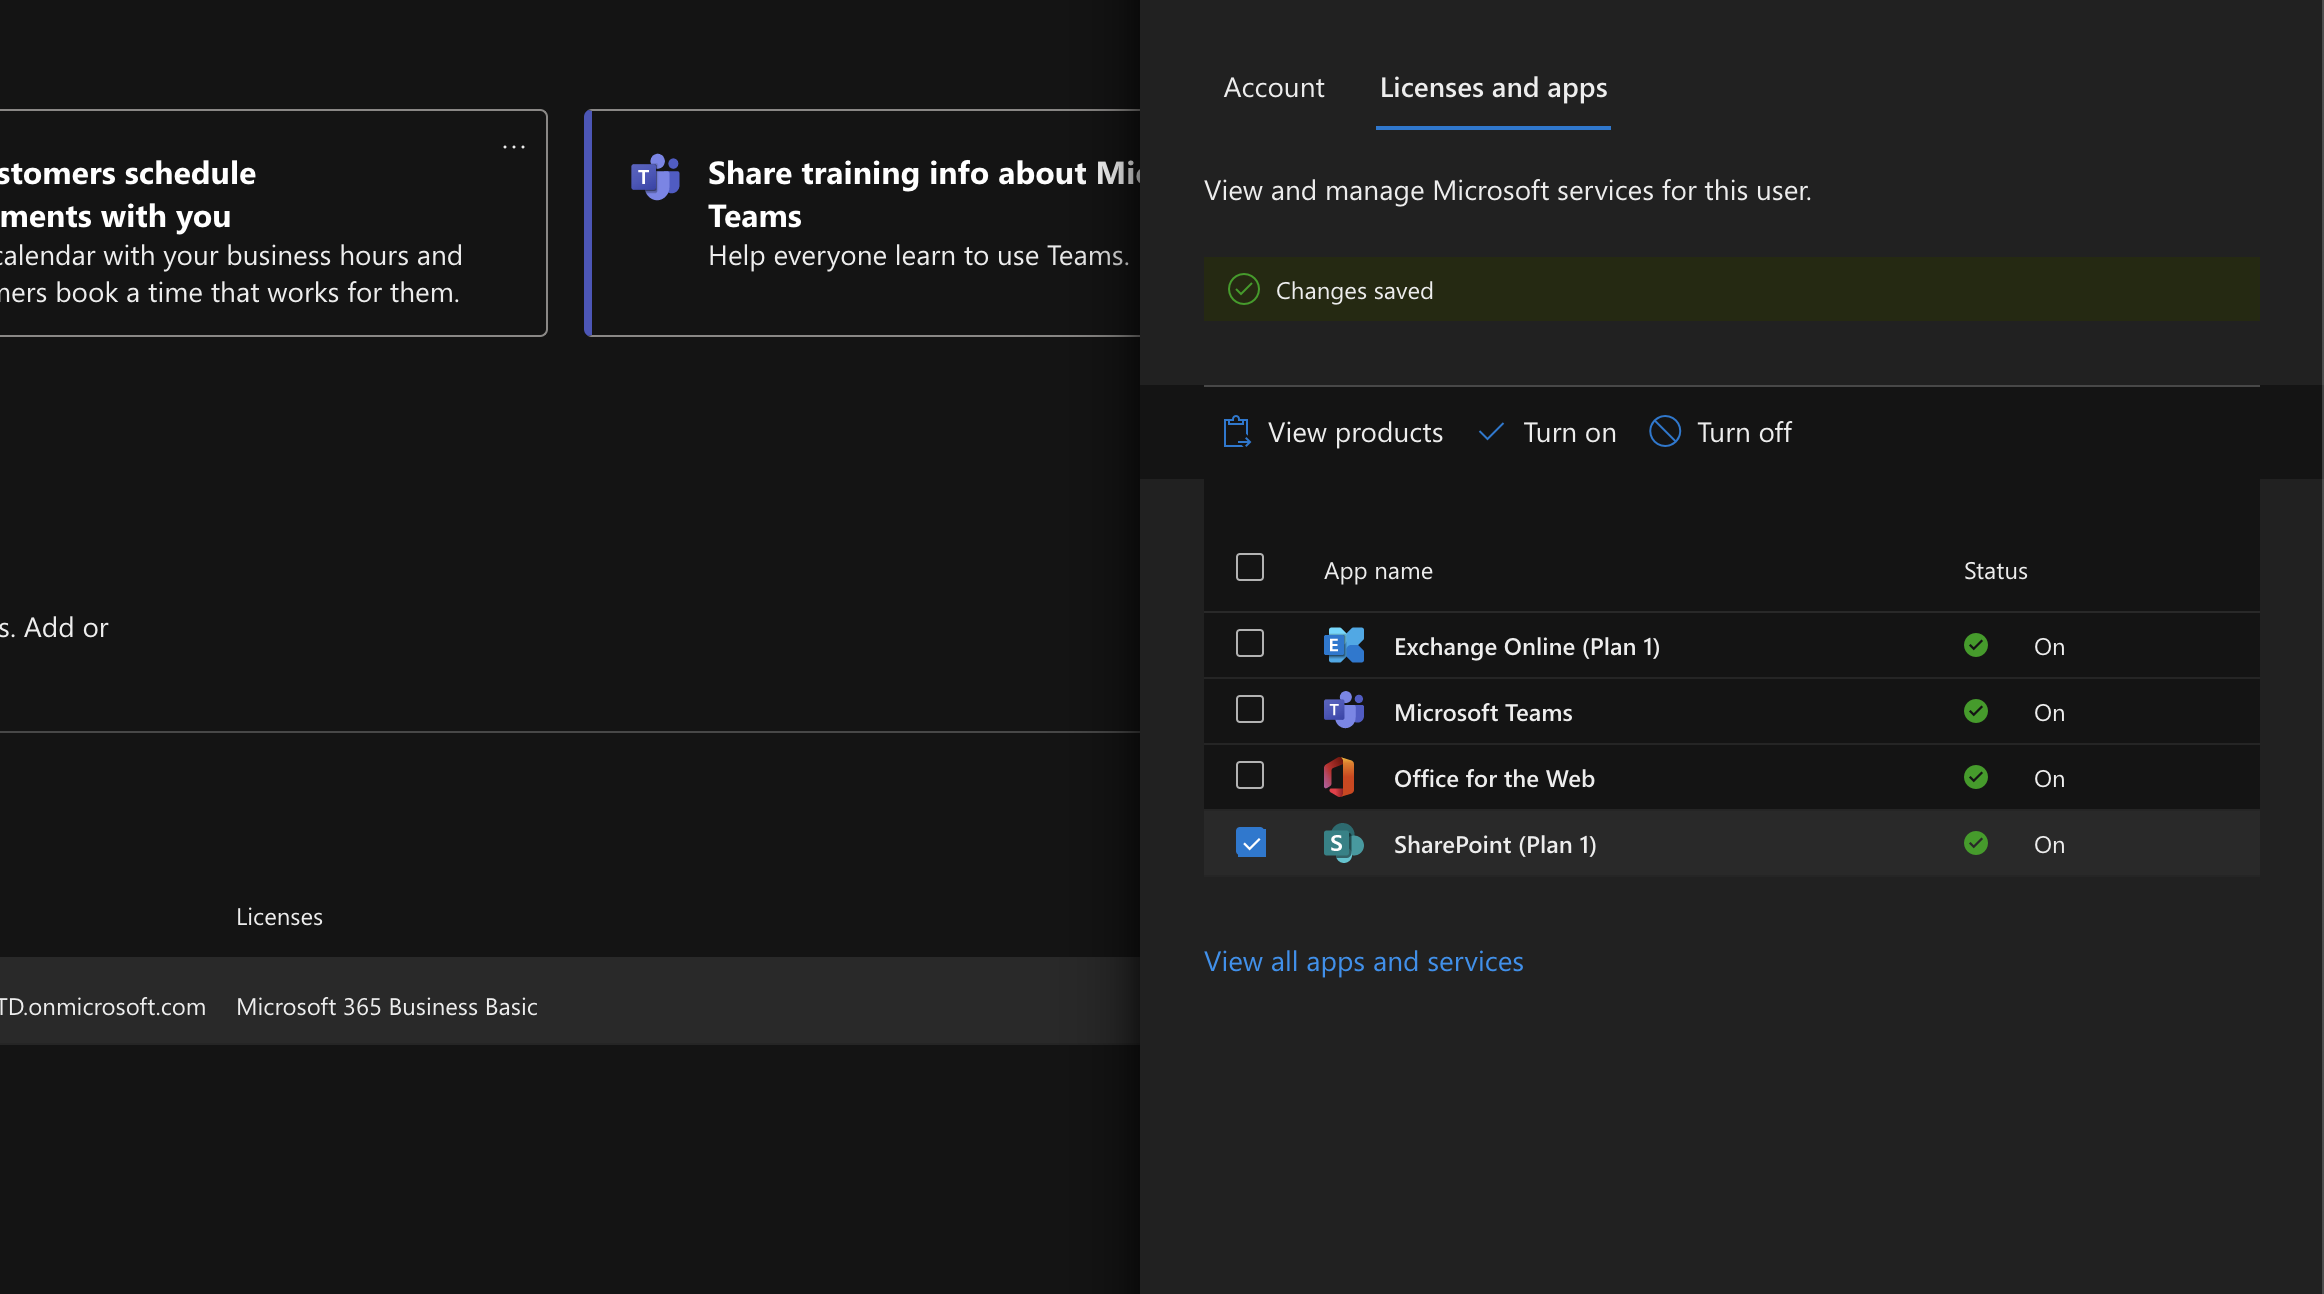The width and height of the screenshot is (2324, 1294).
Task: Click the Turn off prohibited-circle icon
Action: 1665,432
